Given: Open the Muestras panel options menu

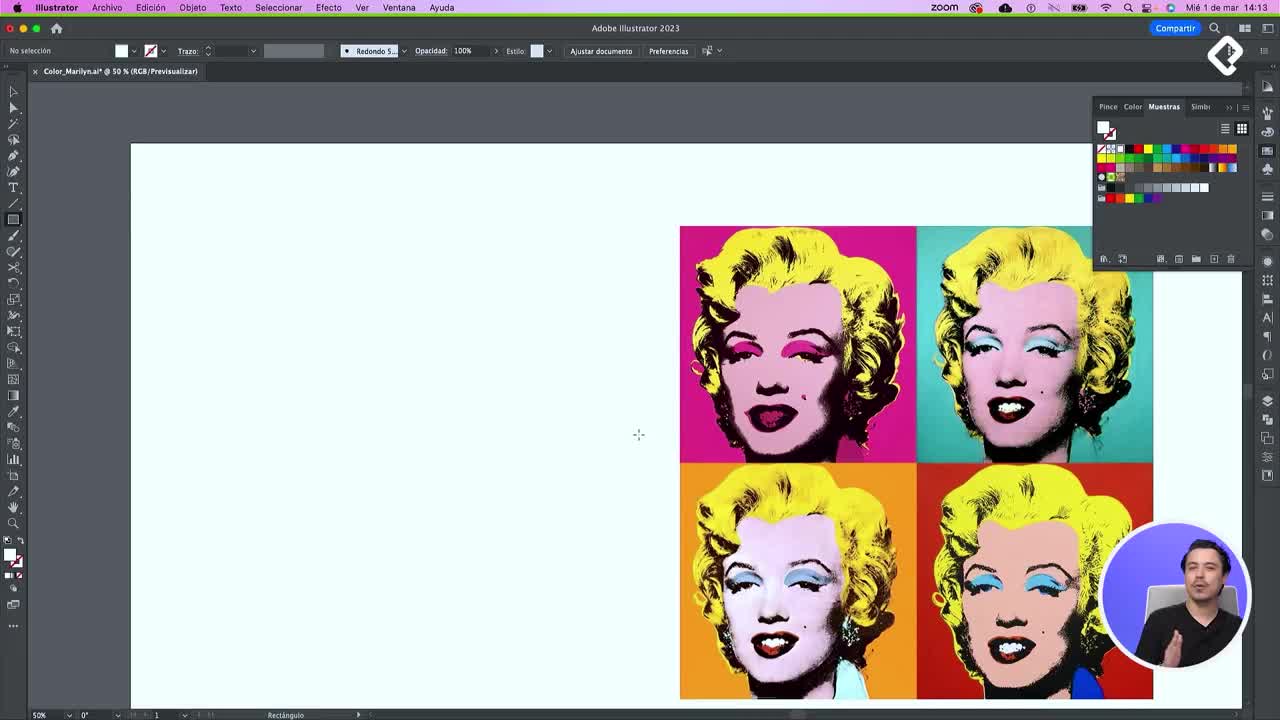Looking at the screenshot, I should (x=1245, y=107).
